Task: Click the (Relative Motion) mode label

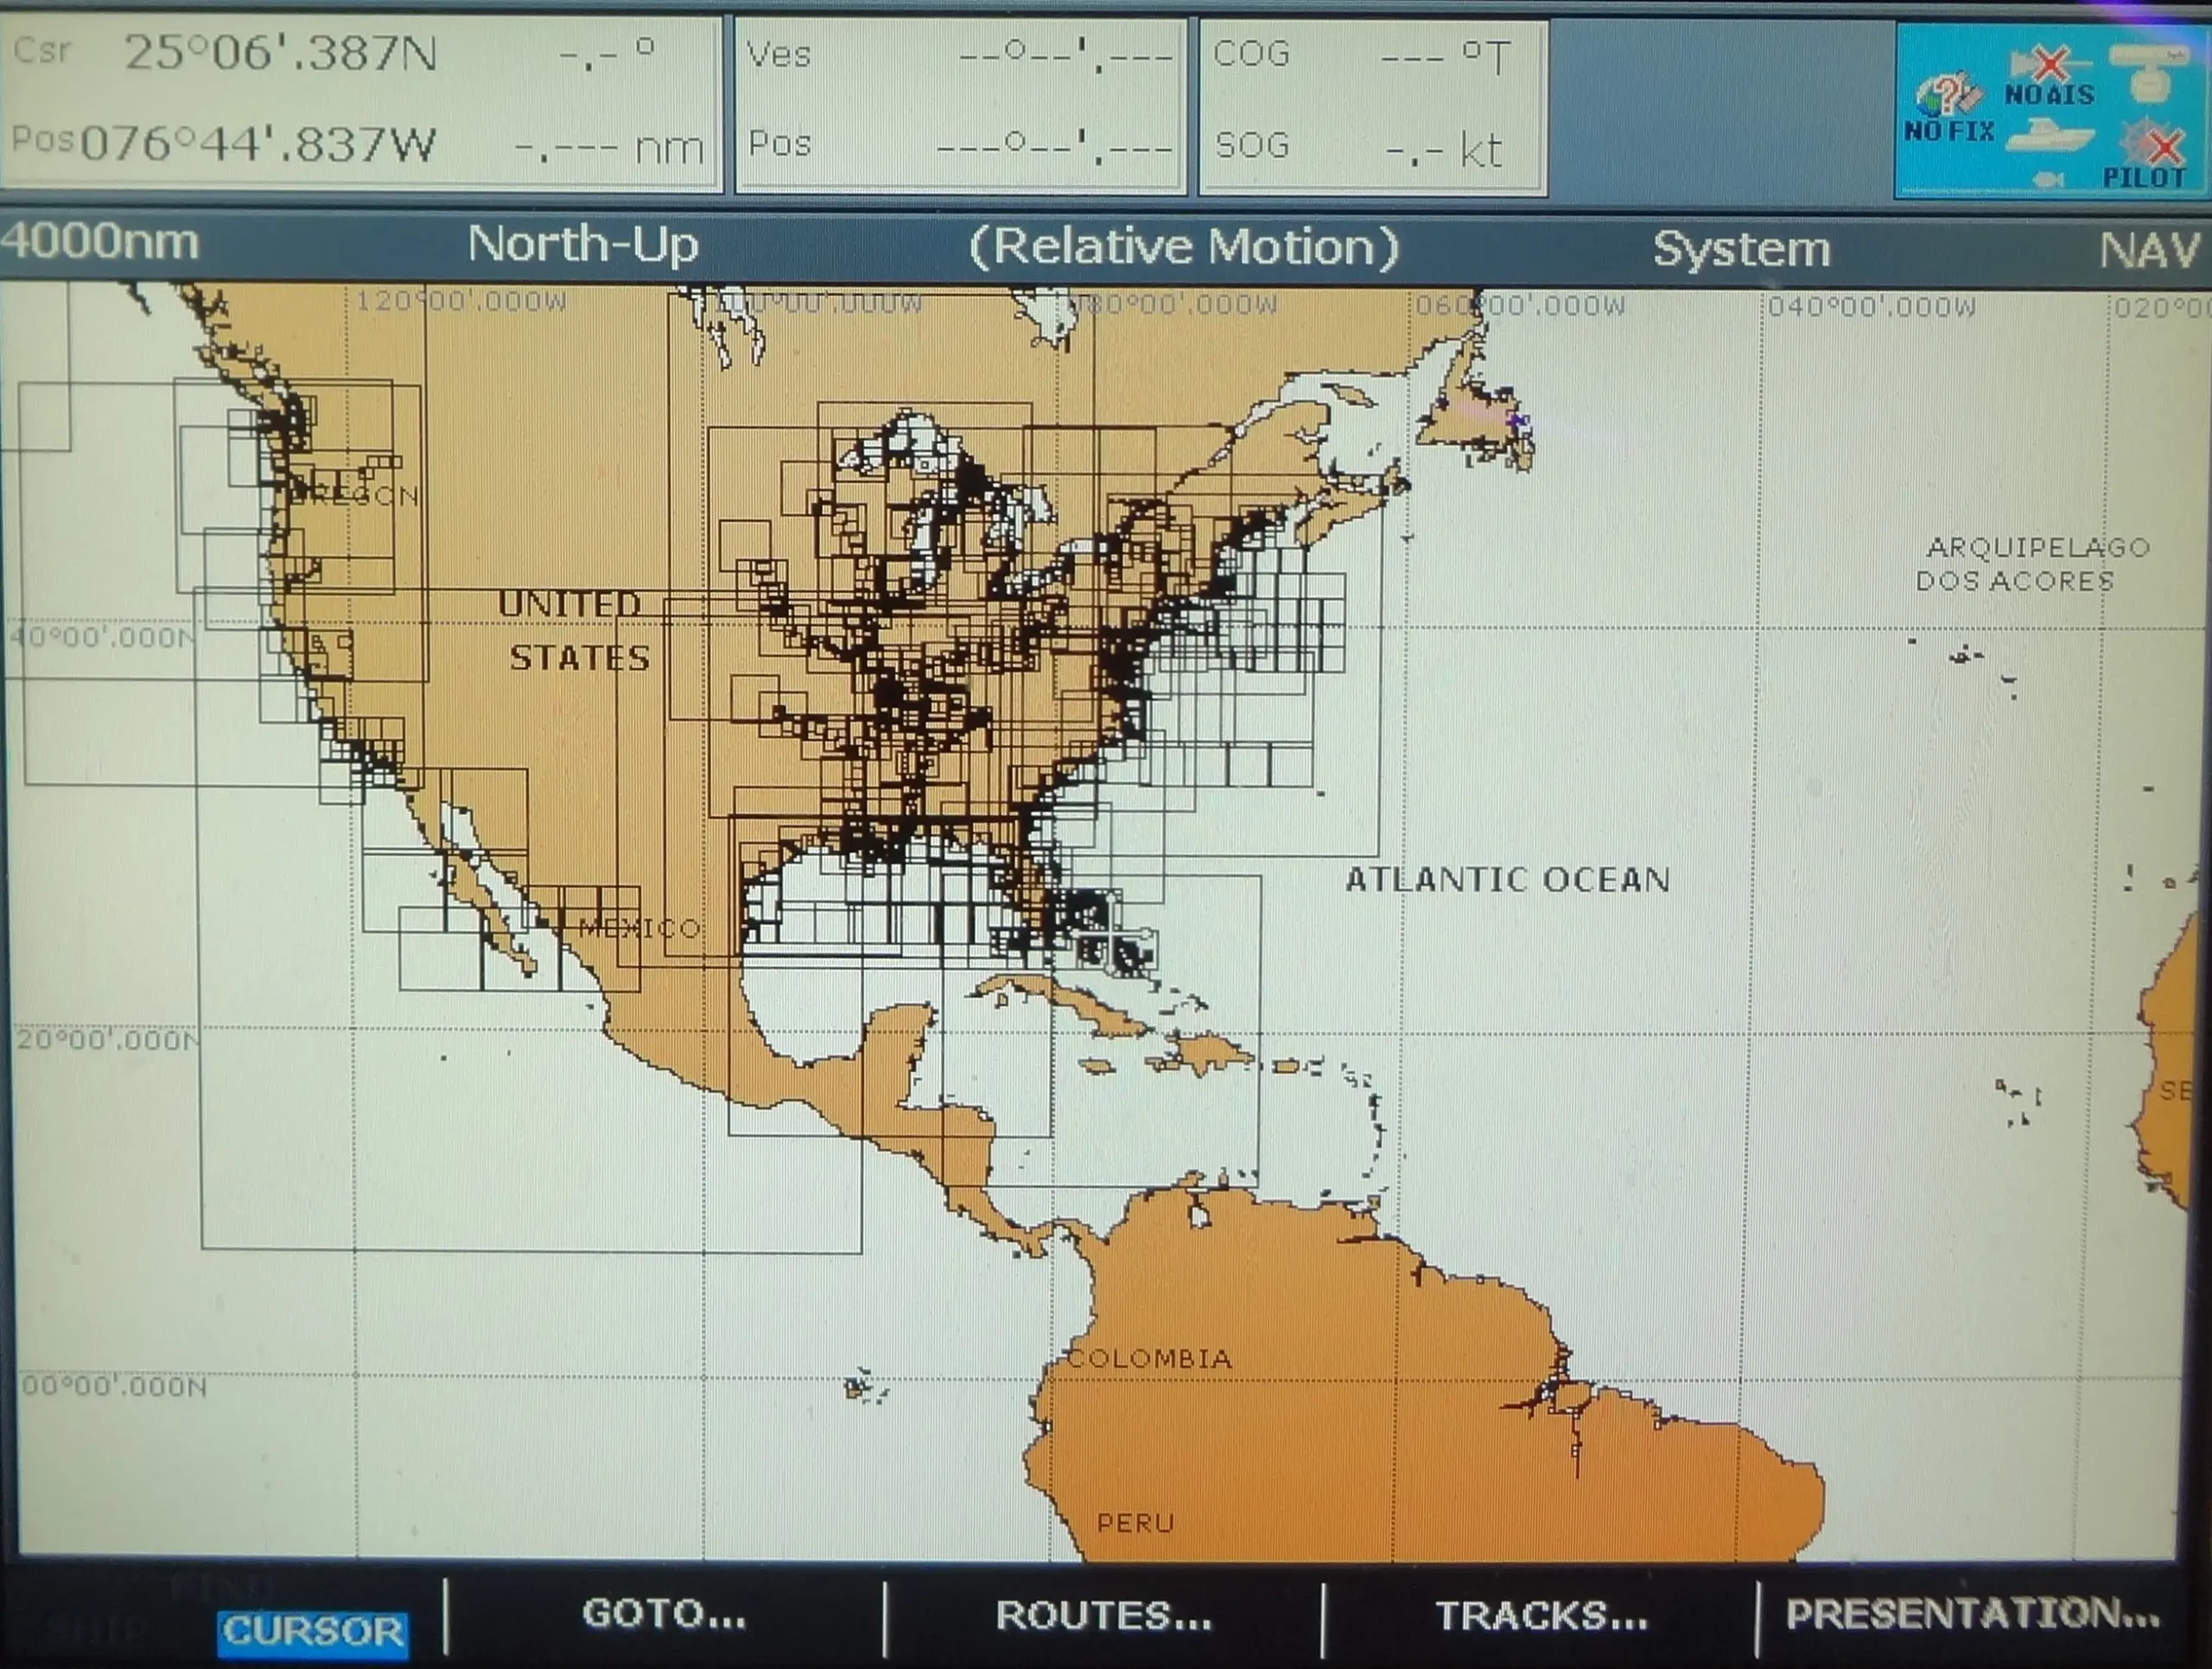Action: click(x=1183, y=247)
